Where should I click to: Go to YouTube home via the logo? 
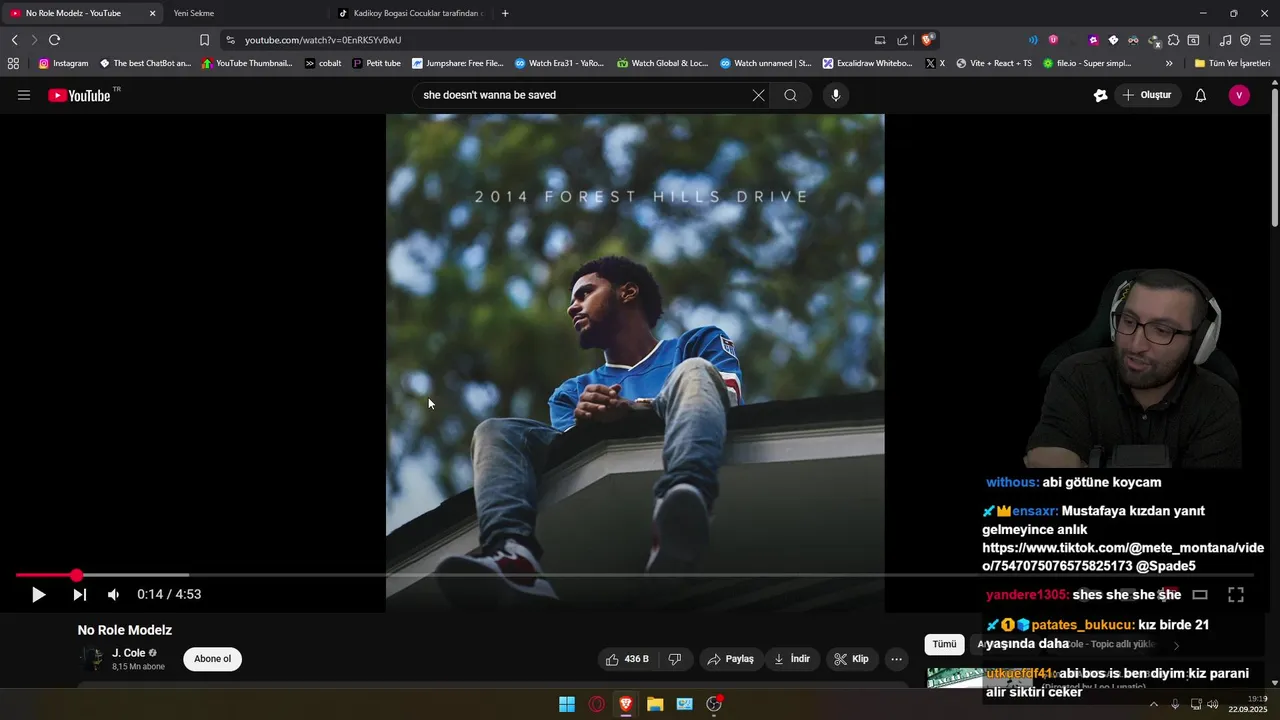click(x=79, y=95)
